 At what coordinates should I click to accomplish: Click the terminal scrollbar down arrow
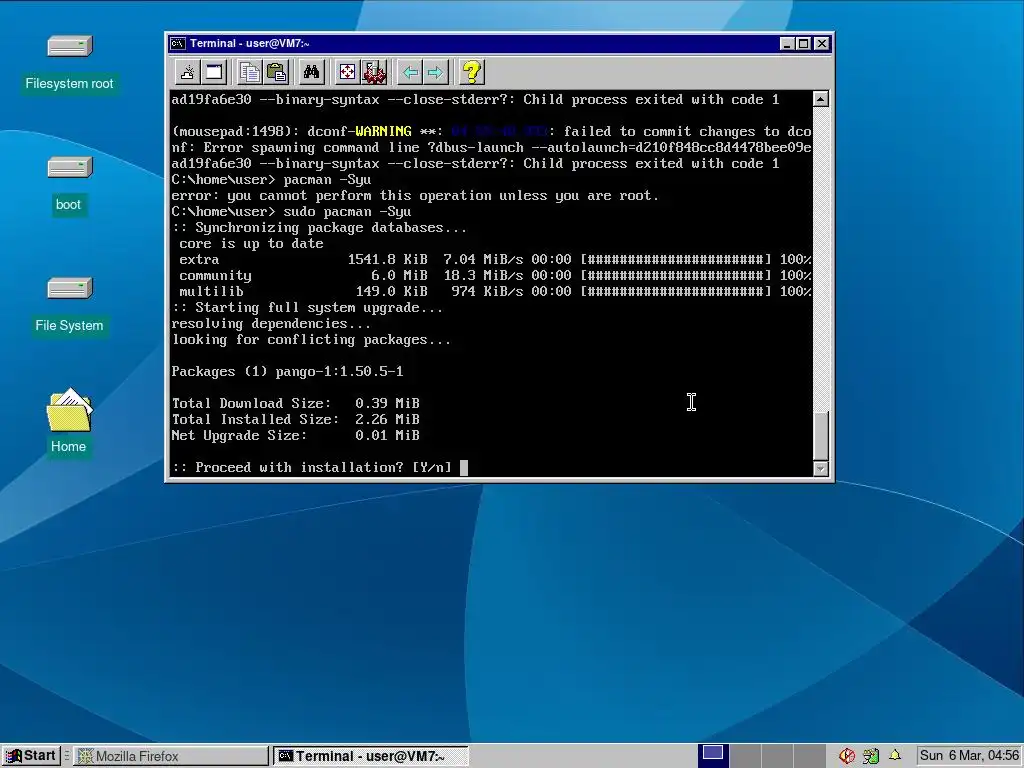[x=821, y=468]
